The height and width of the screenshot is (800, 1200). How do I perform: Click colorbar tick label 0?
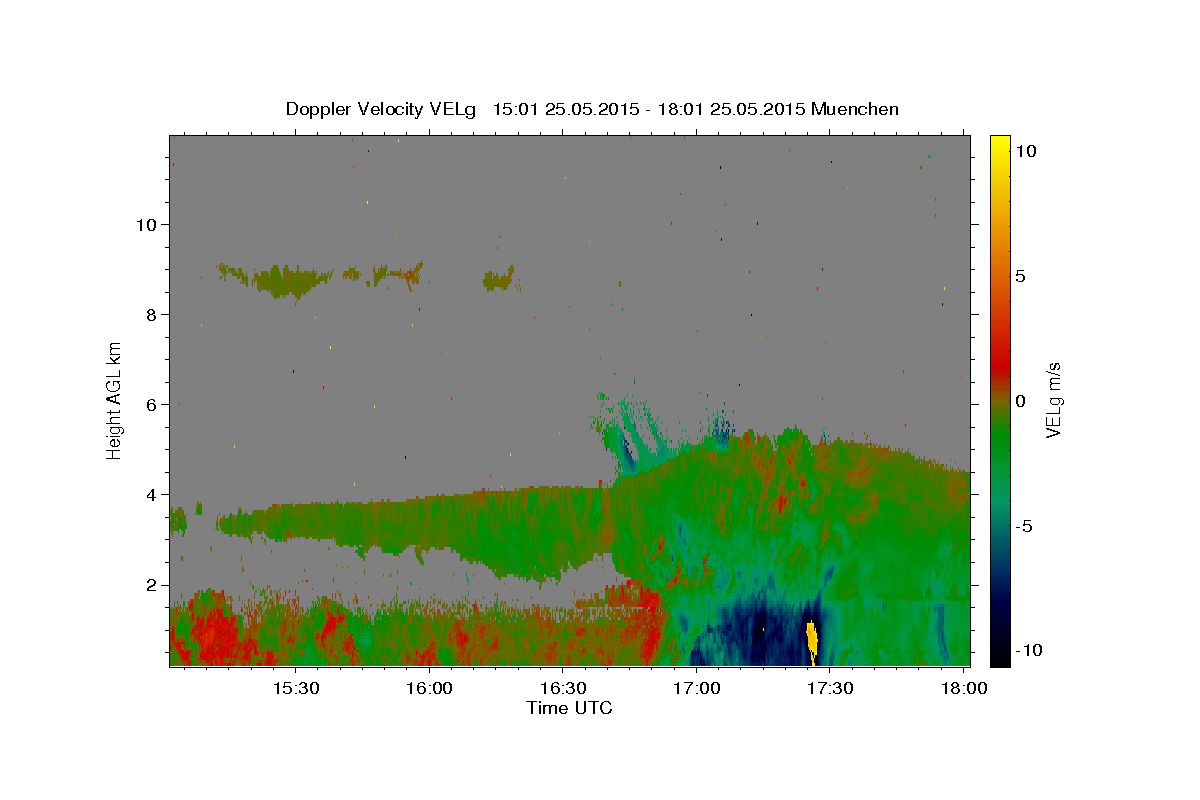(1021, 400)
